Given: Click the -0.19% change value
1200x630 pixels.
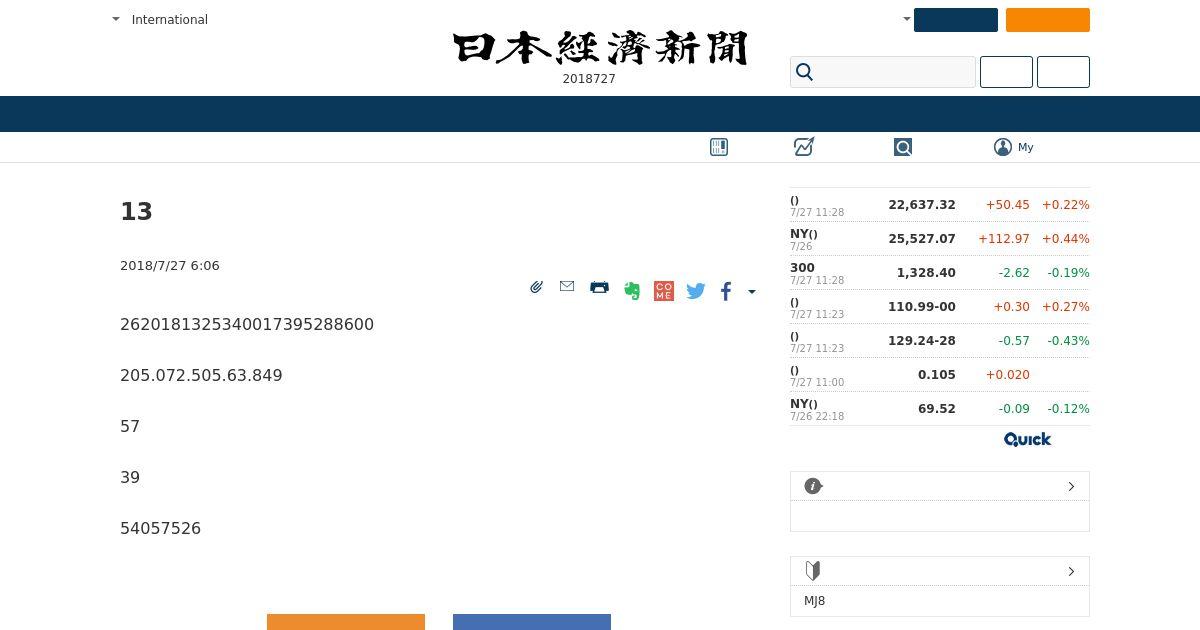Looking at the screenshot, I should 1068,273.
